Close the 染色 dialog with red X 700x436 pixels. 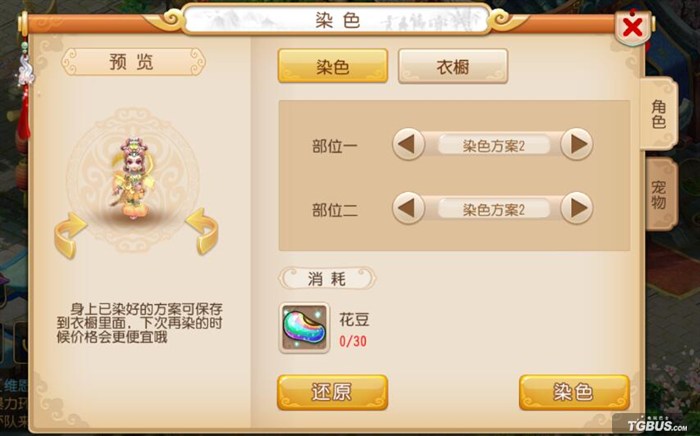[633, 28]
